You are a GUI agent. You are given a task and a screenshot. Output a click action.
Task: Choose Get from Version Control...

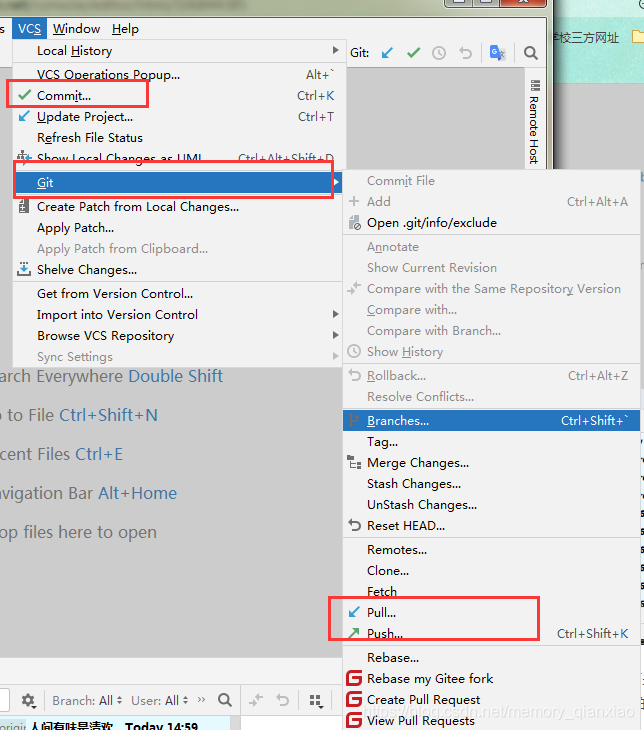click(x=178, y=294)
